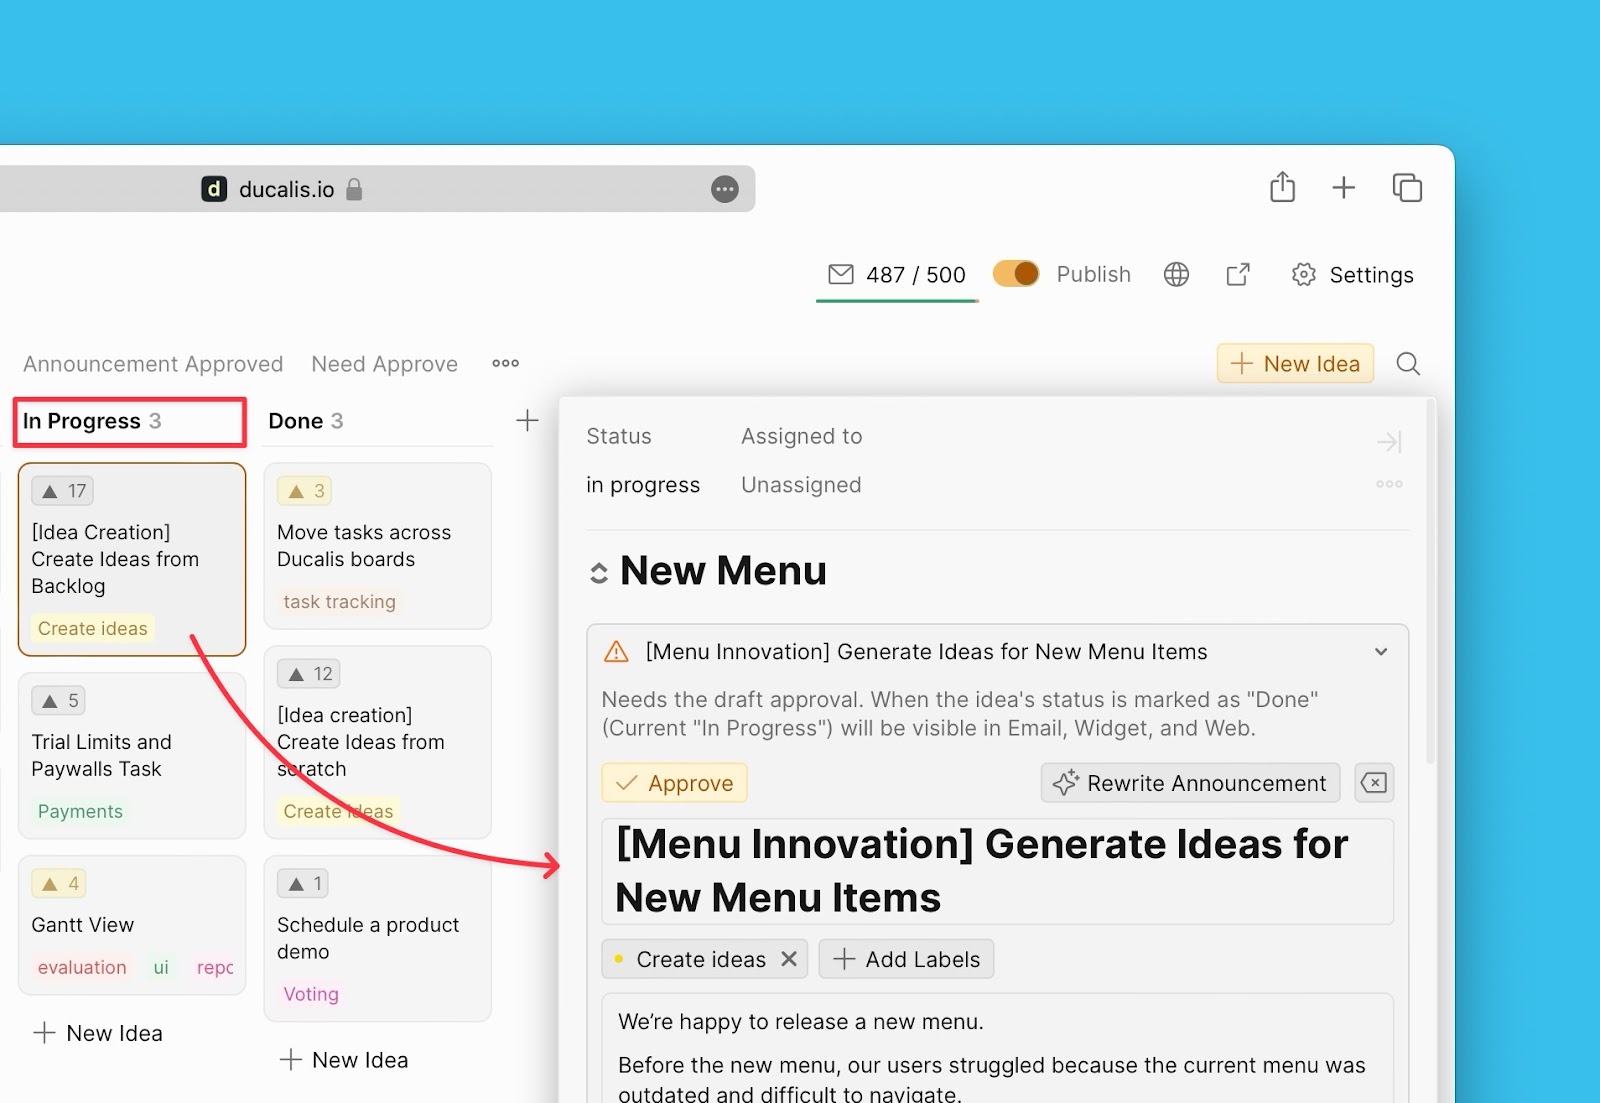Open the status selector beside New Menu
The image size is (1600, 1103).
tap(599, 573)
